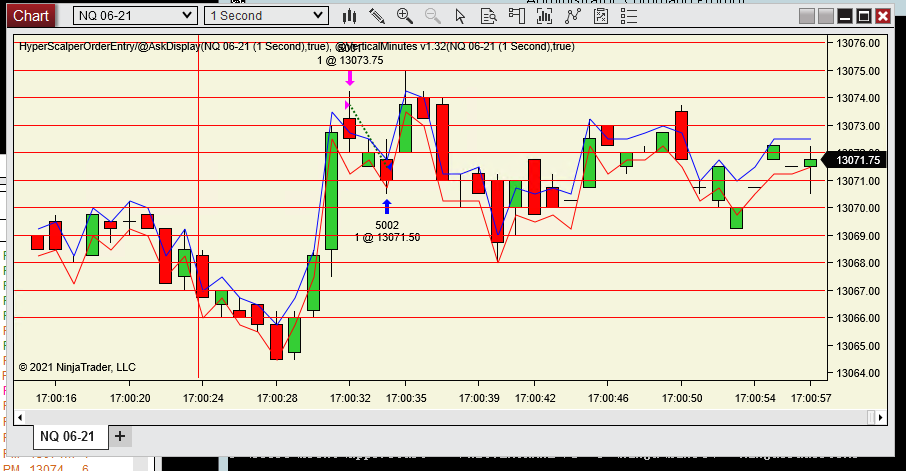
Task: Click the 13066.00 price axis label
Action: (858, 318)
